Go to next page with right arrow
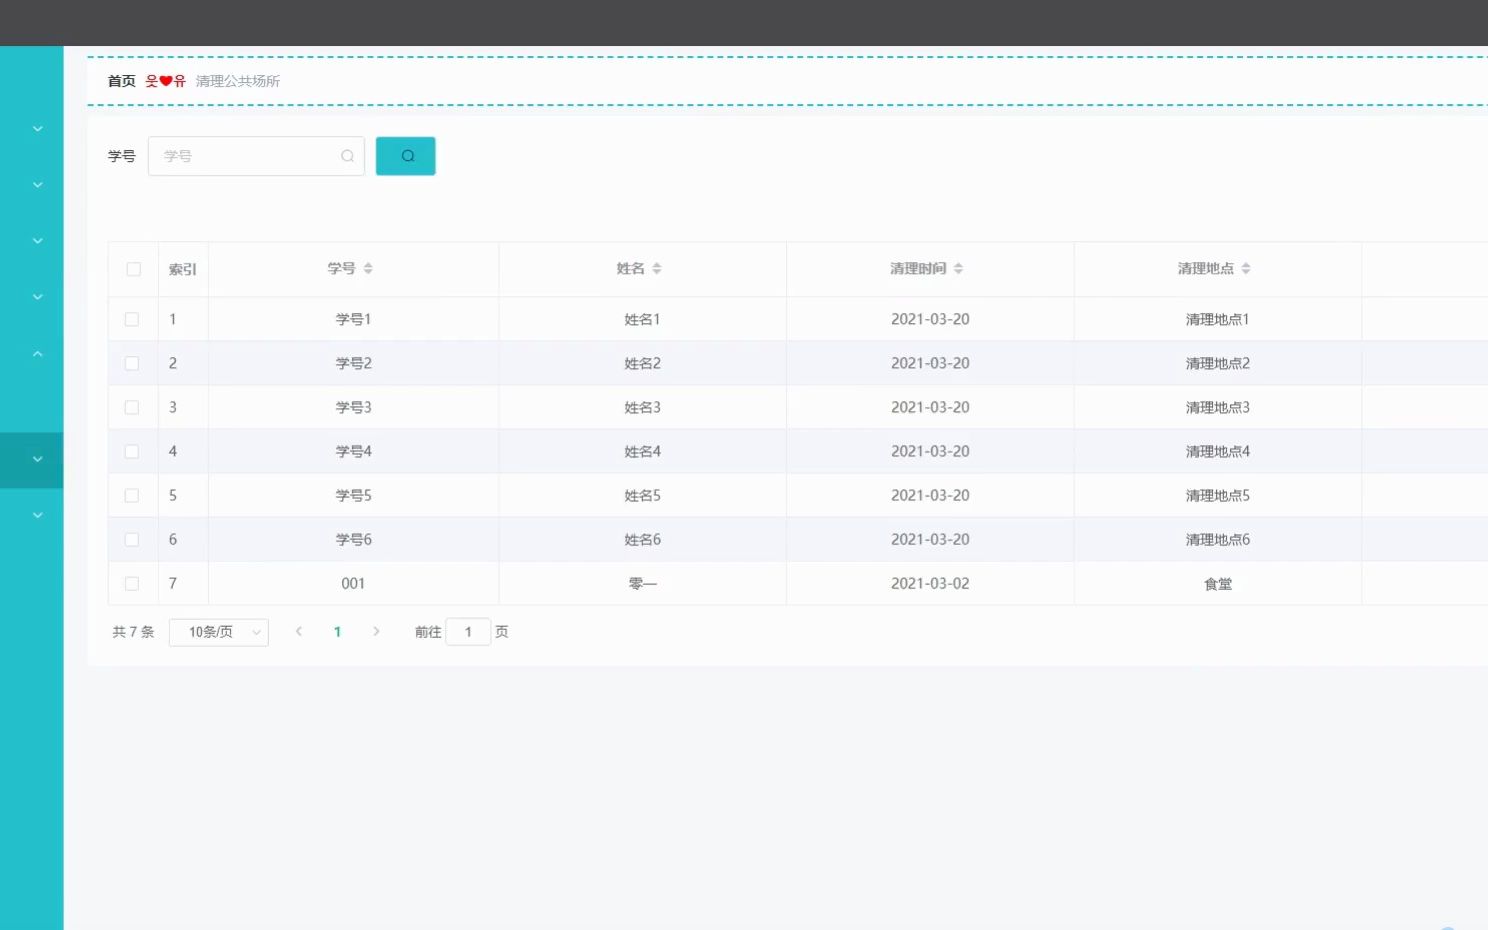The image size is (1488, 930). pos(376,631)
